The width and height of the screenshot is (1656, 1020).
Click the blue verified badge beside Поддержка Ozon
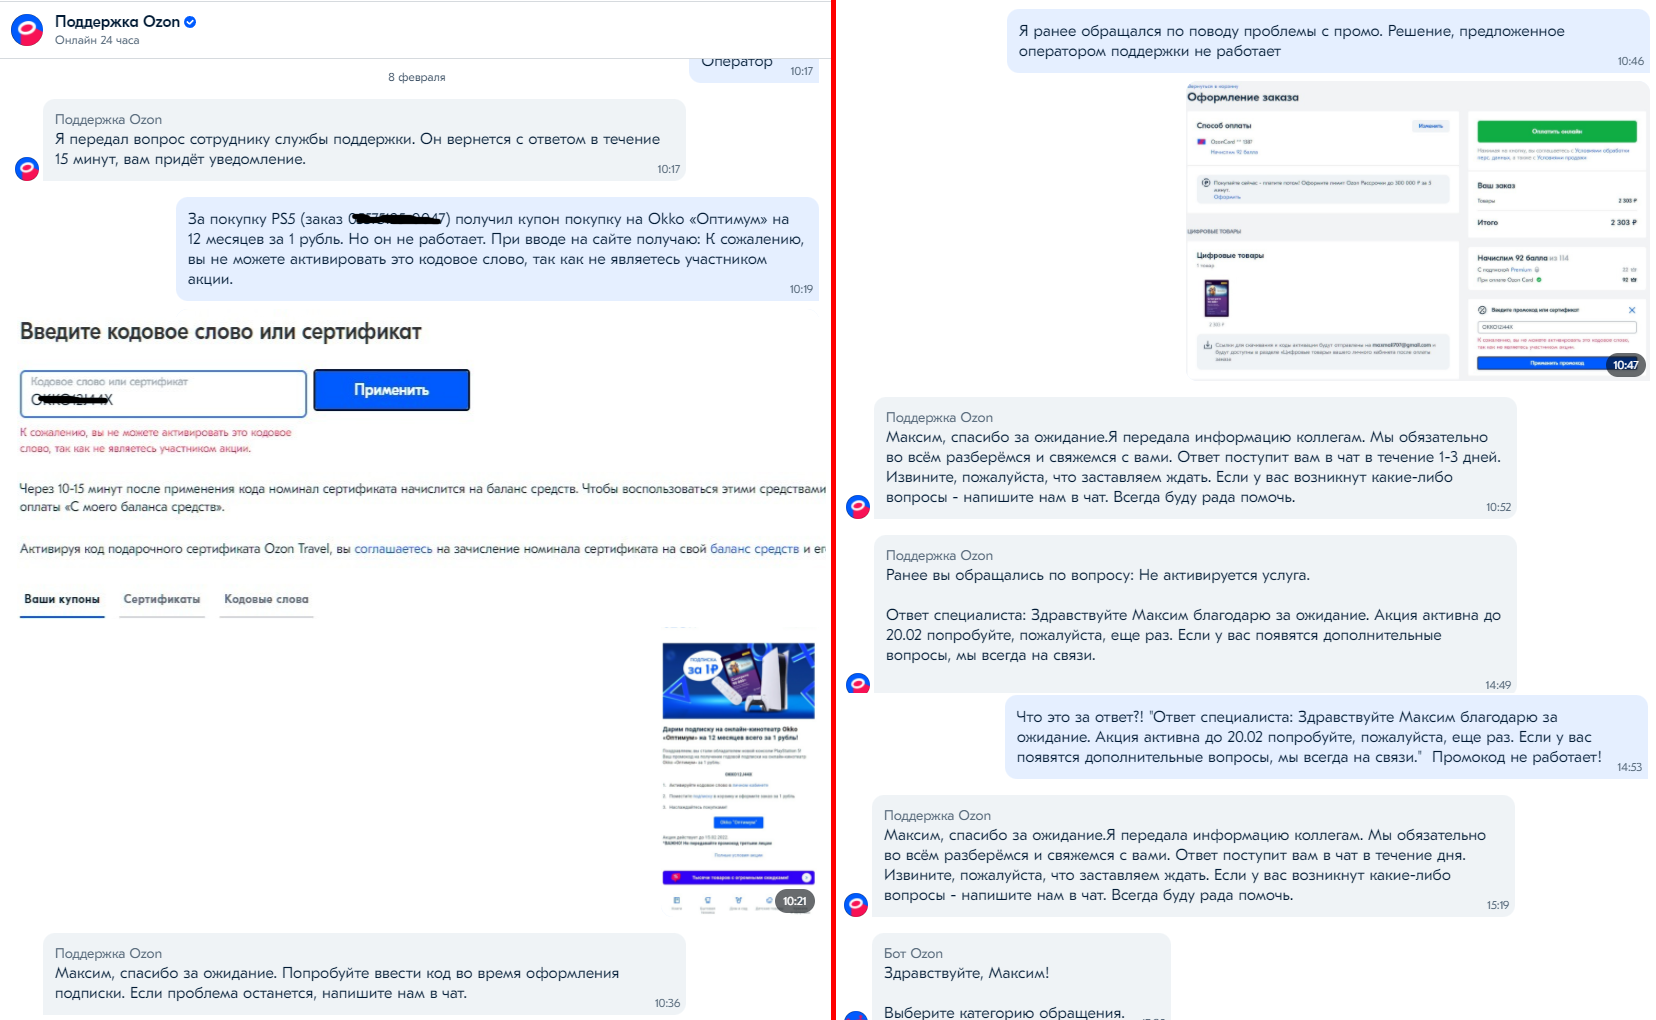click(190, 22)
